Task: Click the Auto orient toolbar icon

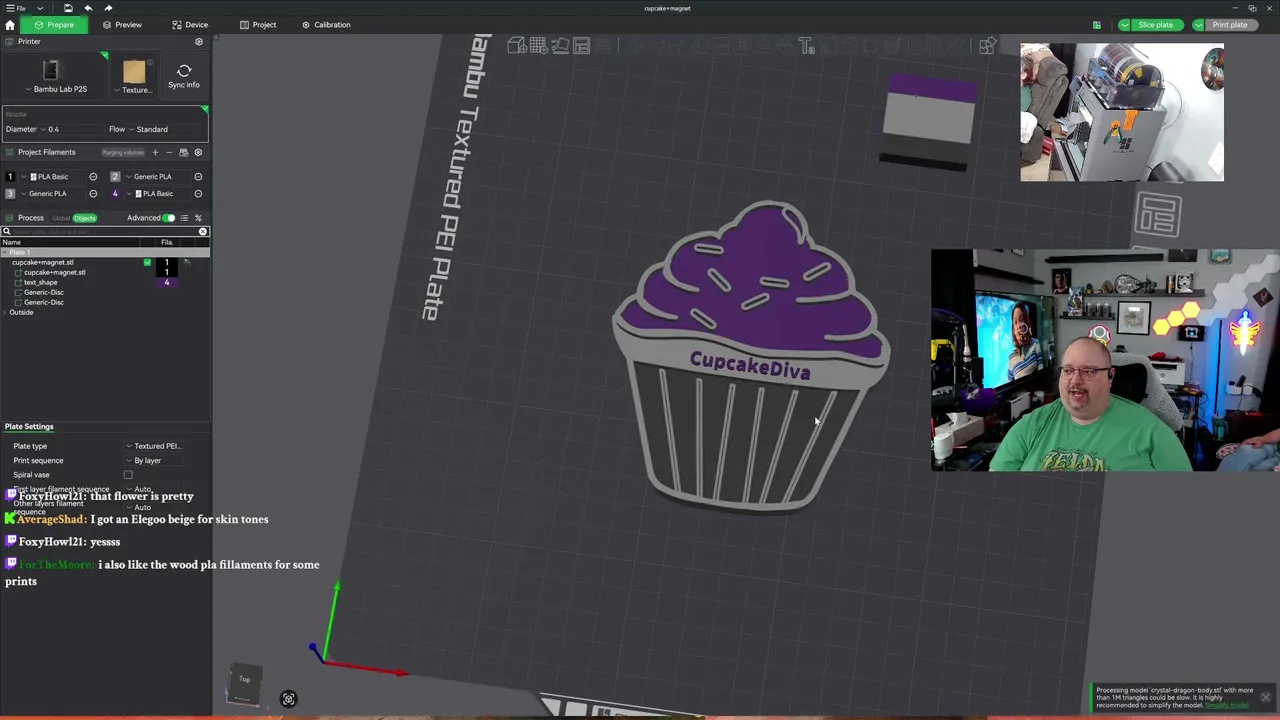Action: (x=560, y=46)
